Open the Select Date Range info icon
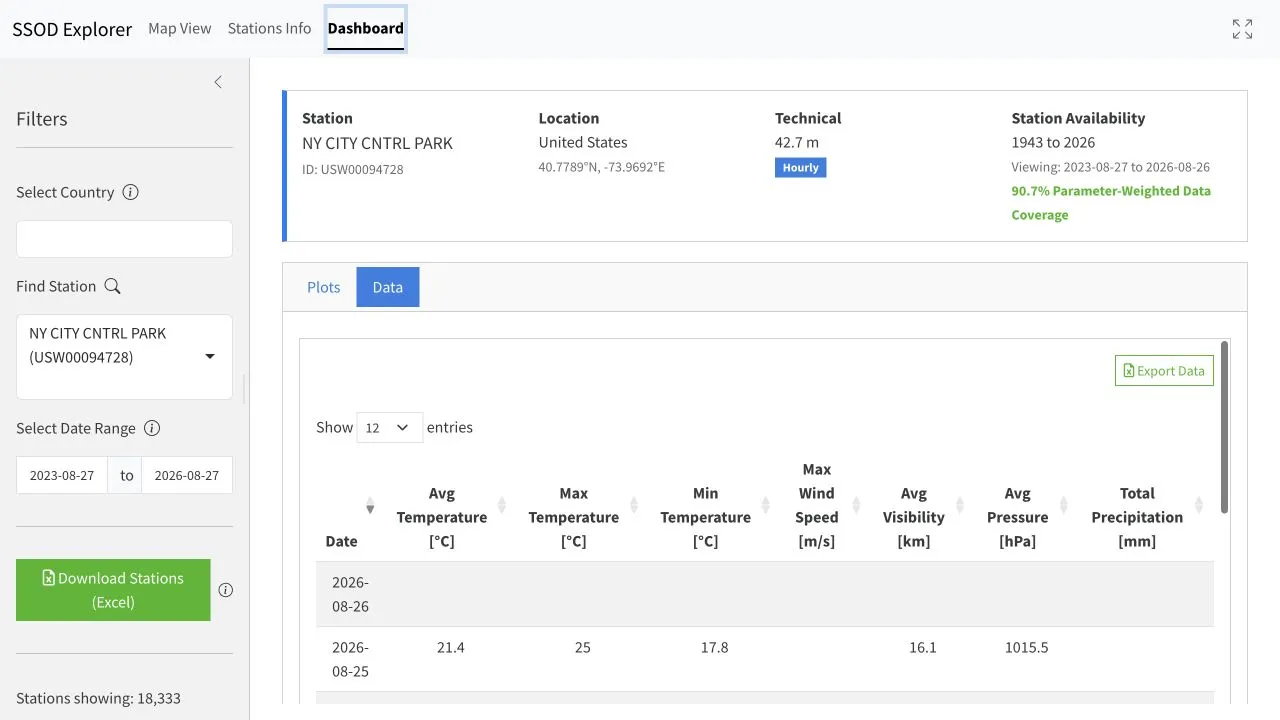Viewport: 1280px width, 720px height. pyautogui.click(x=152, y=428)
